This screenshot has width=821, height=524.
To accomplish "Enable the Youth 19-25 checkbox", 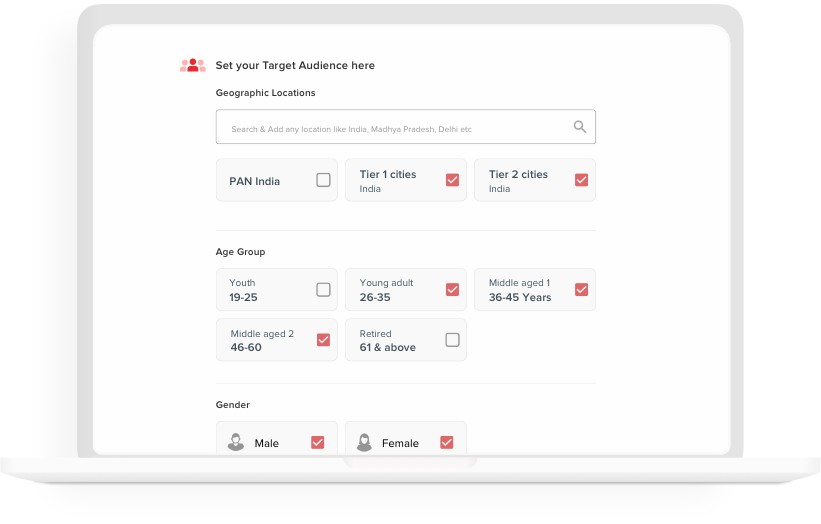I will [x=324, y=289].
